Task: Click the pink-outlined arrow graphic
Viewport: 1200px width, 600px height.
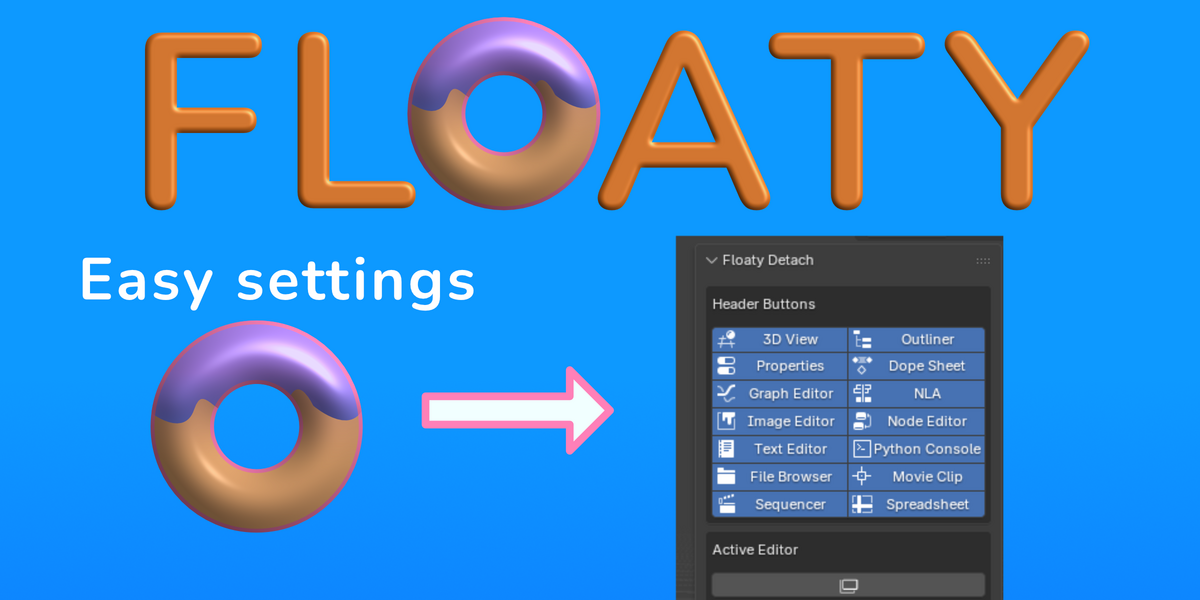Action: click(518, 410)
